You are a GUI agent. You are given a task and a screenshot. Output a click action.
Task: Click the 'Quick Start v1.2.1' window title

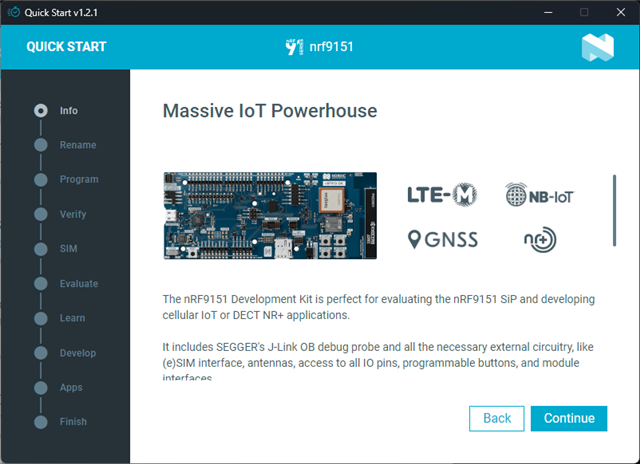61,13
